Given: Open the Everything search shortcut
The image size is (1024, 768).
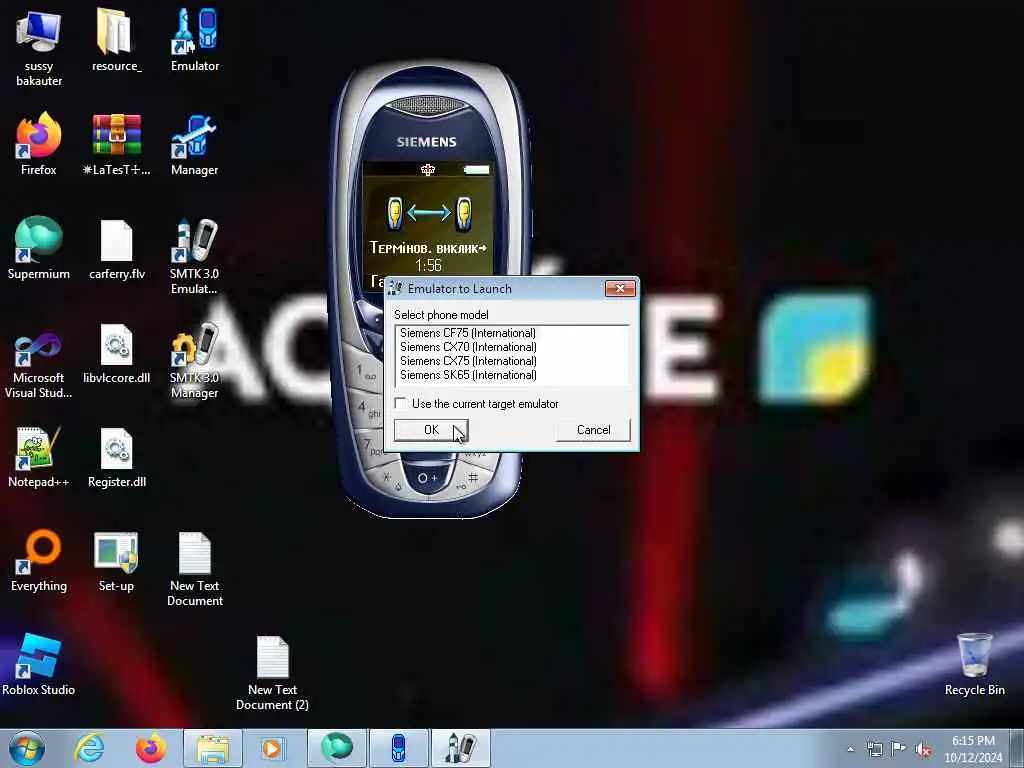Looking at the screenshot, I should click(x=39, y=560).
